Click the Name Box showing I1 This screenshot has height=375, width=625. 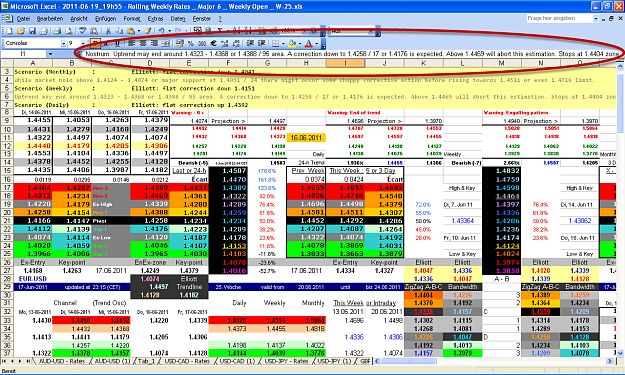click(23, 54)
